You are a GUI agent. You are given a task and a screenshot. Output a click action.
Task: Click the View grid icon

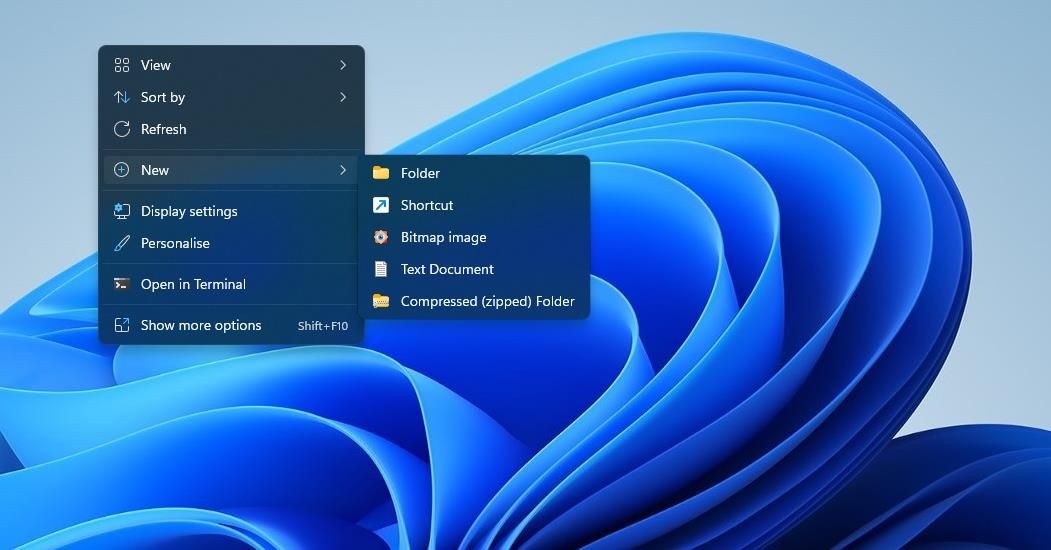click(121, 65)
